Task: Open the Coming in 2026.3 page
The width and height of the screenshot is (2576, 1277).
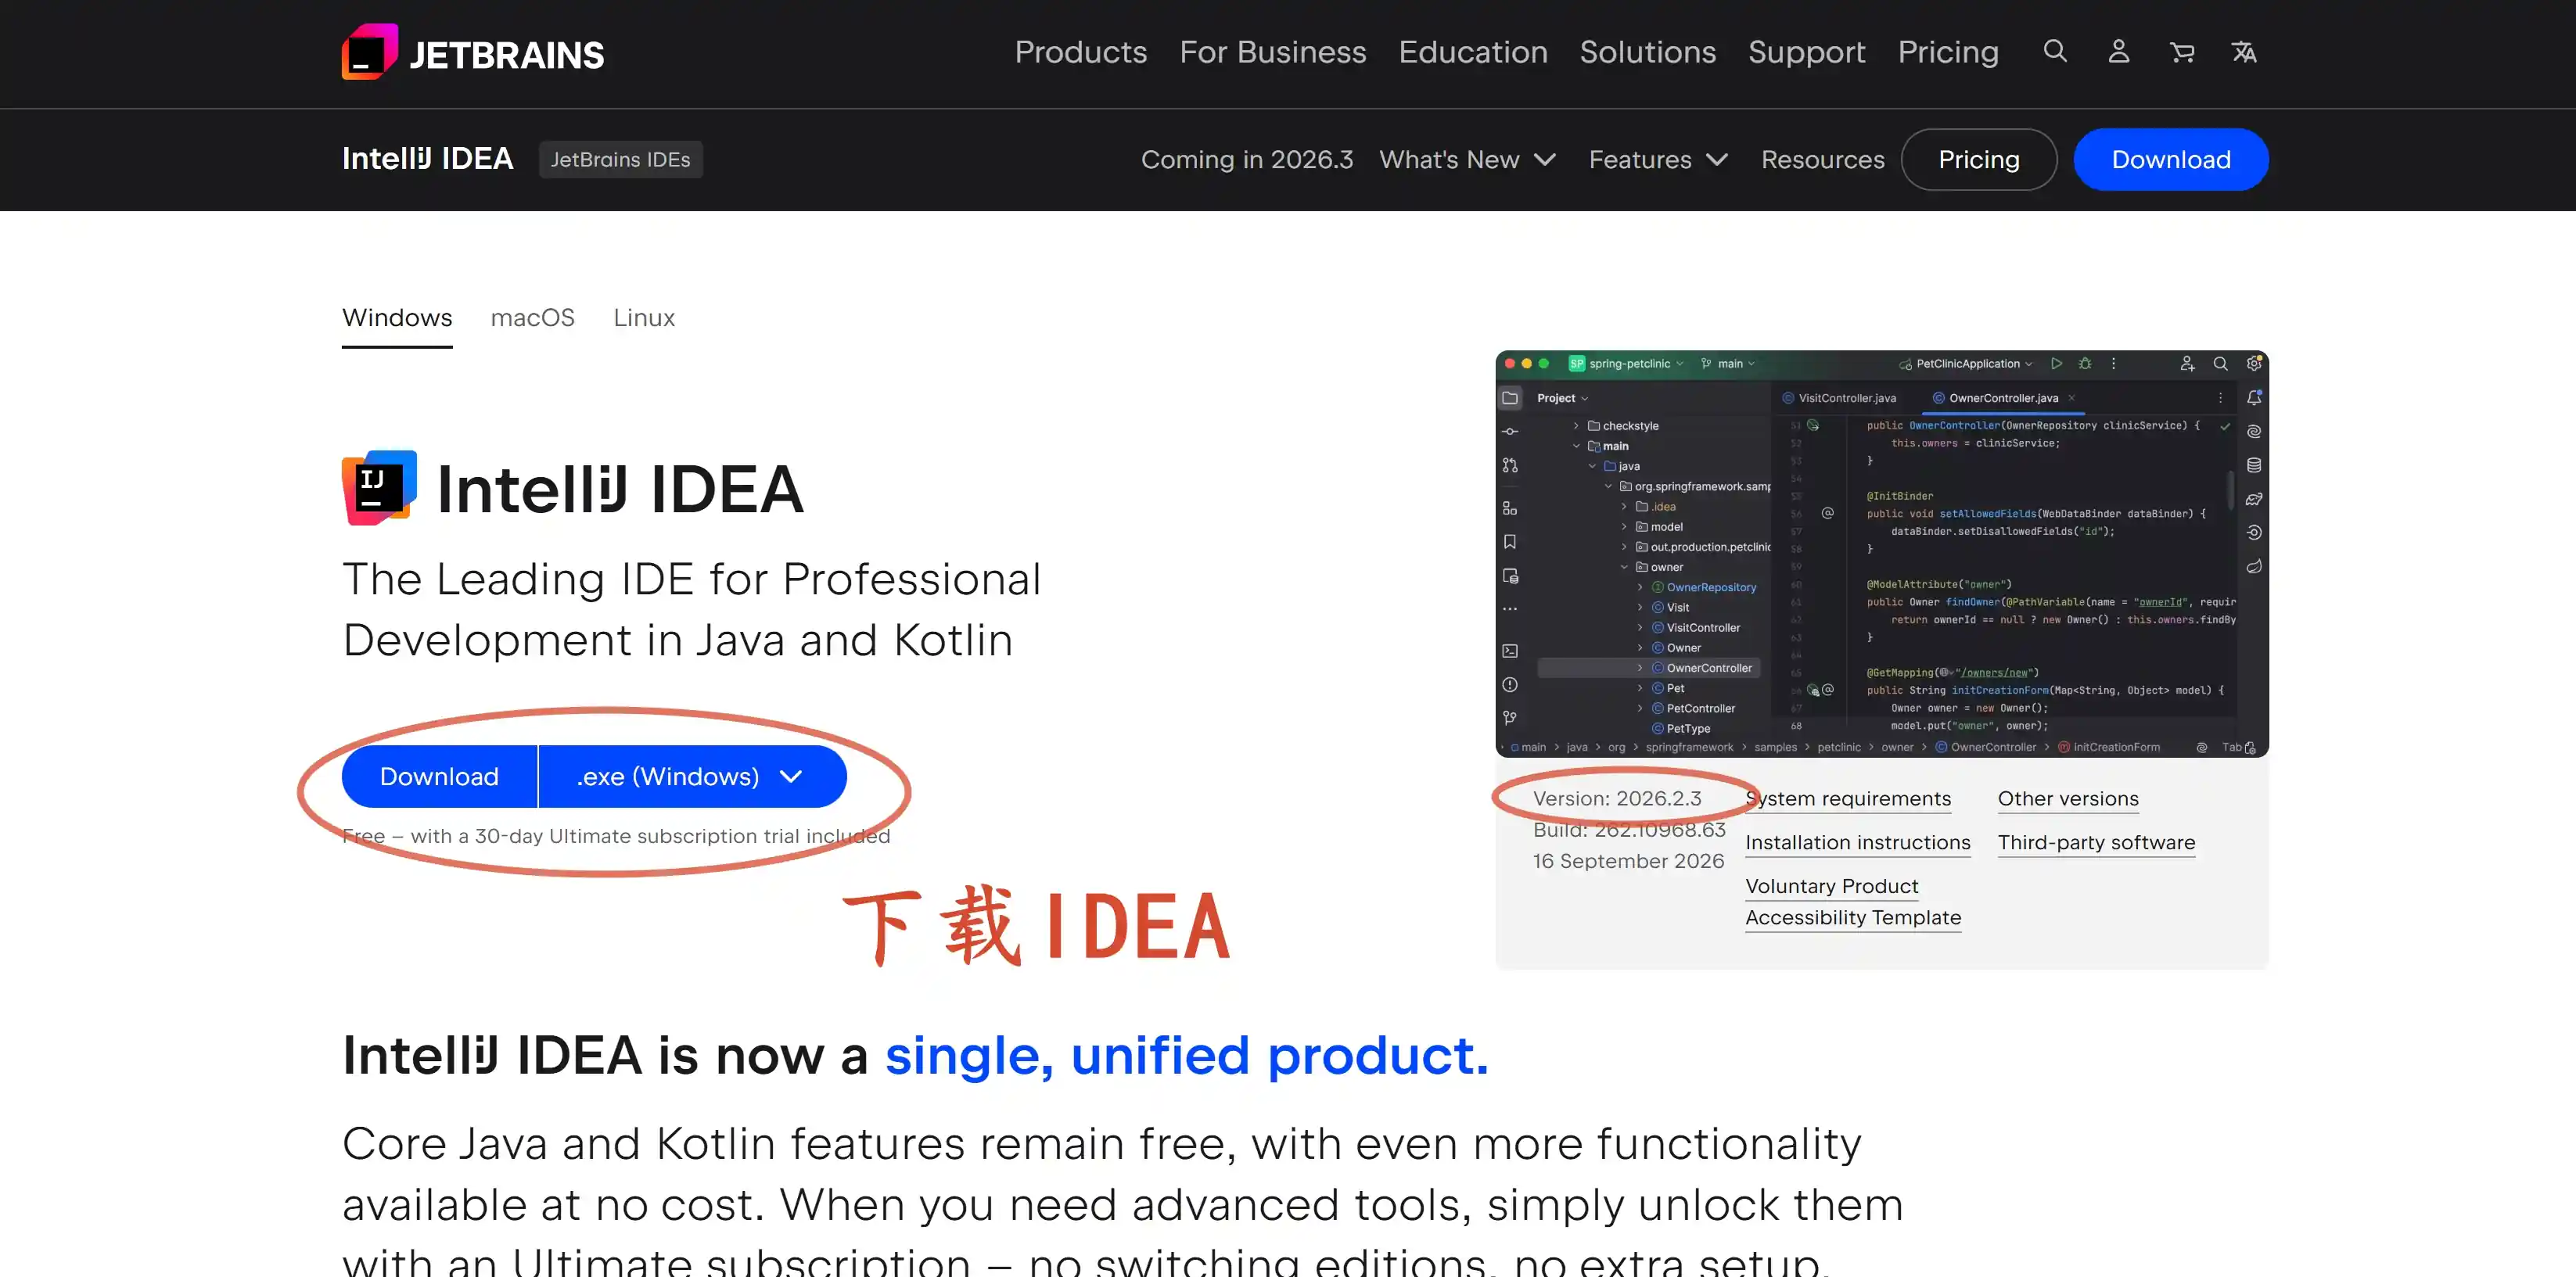Action: click(1247, 160)
